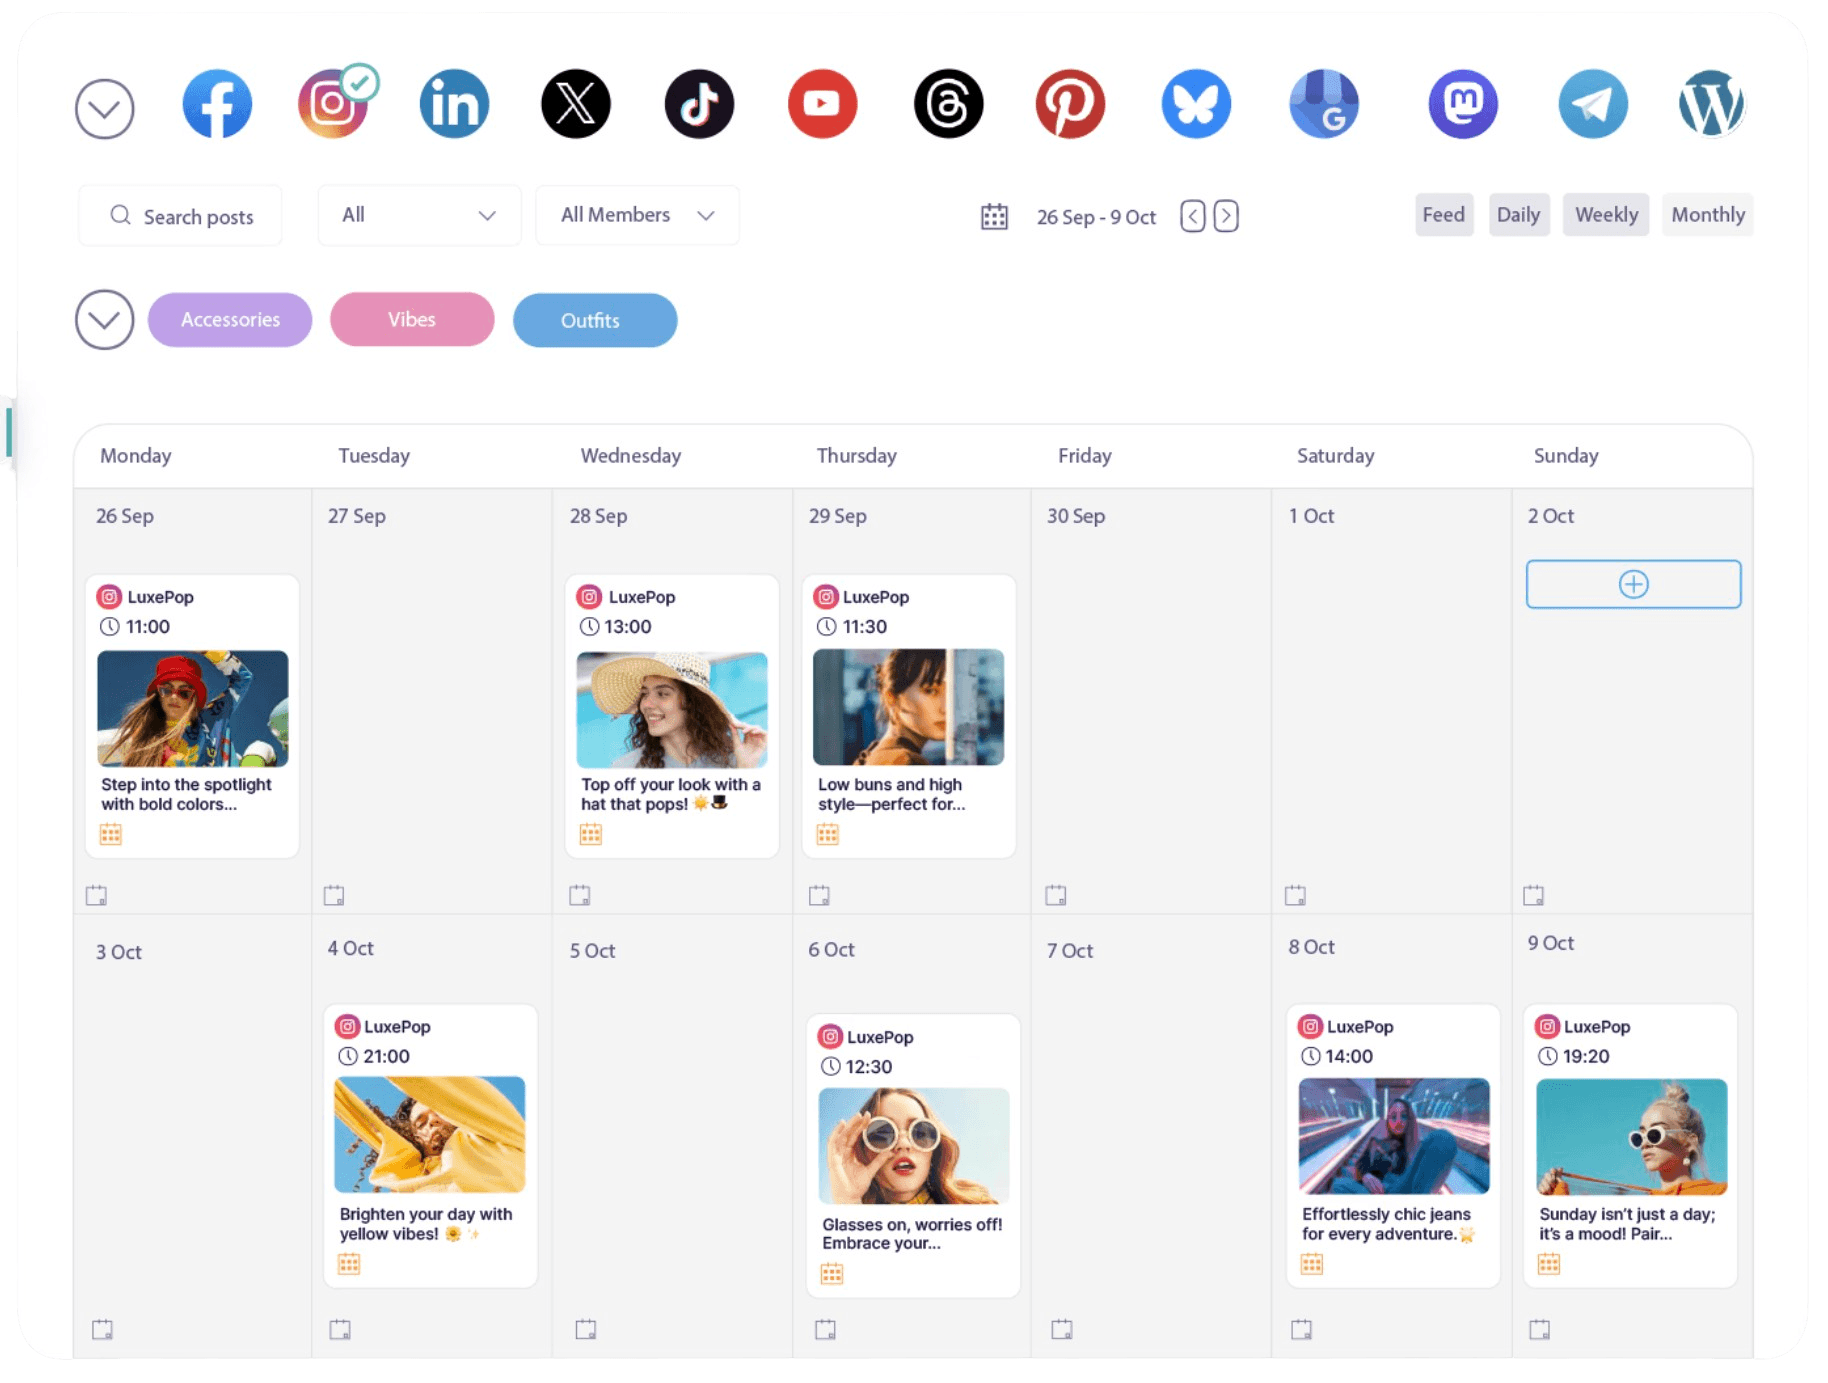The image size is (1828, 1383).
Task: Filter by the blue Outfits label
Action: pos(595,320)
